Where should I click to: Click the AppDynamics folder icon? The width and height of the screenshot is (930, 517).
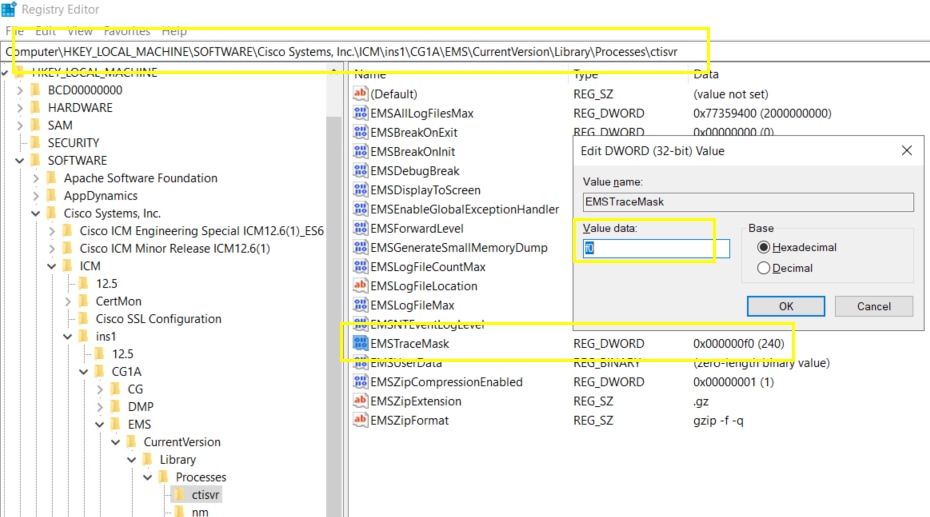[52, 196]
